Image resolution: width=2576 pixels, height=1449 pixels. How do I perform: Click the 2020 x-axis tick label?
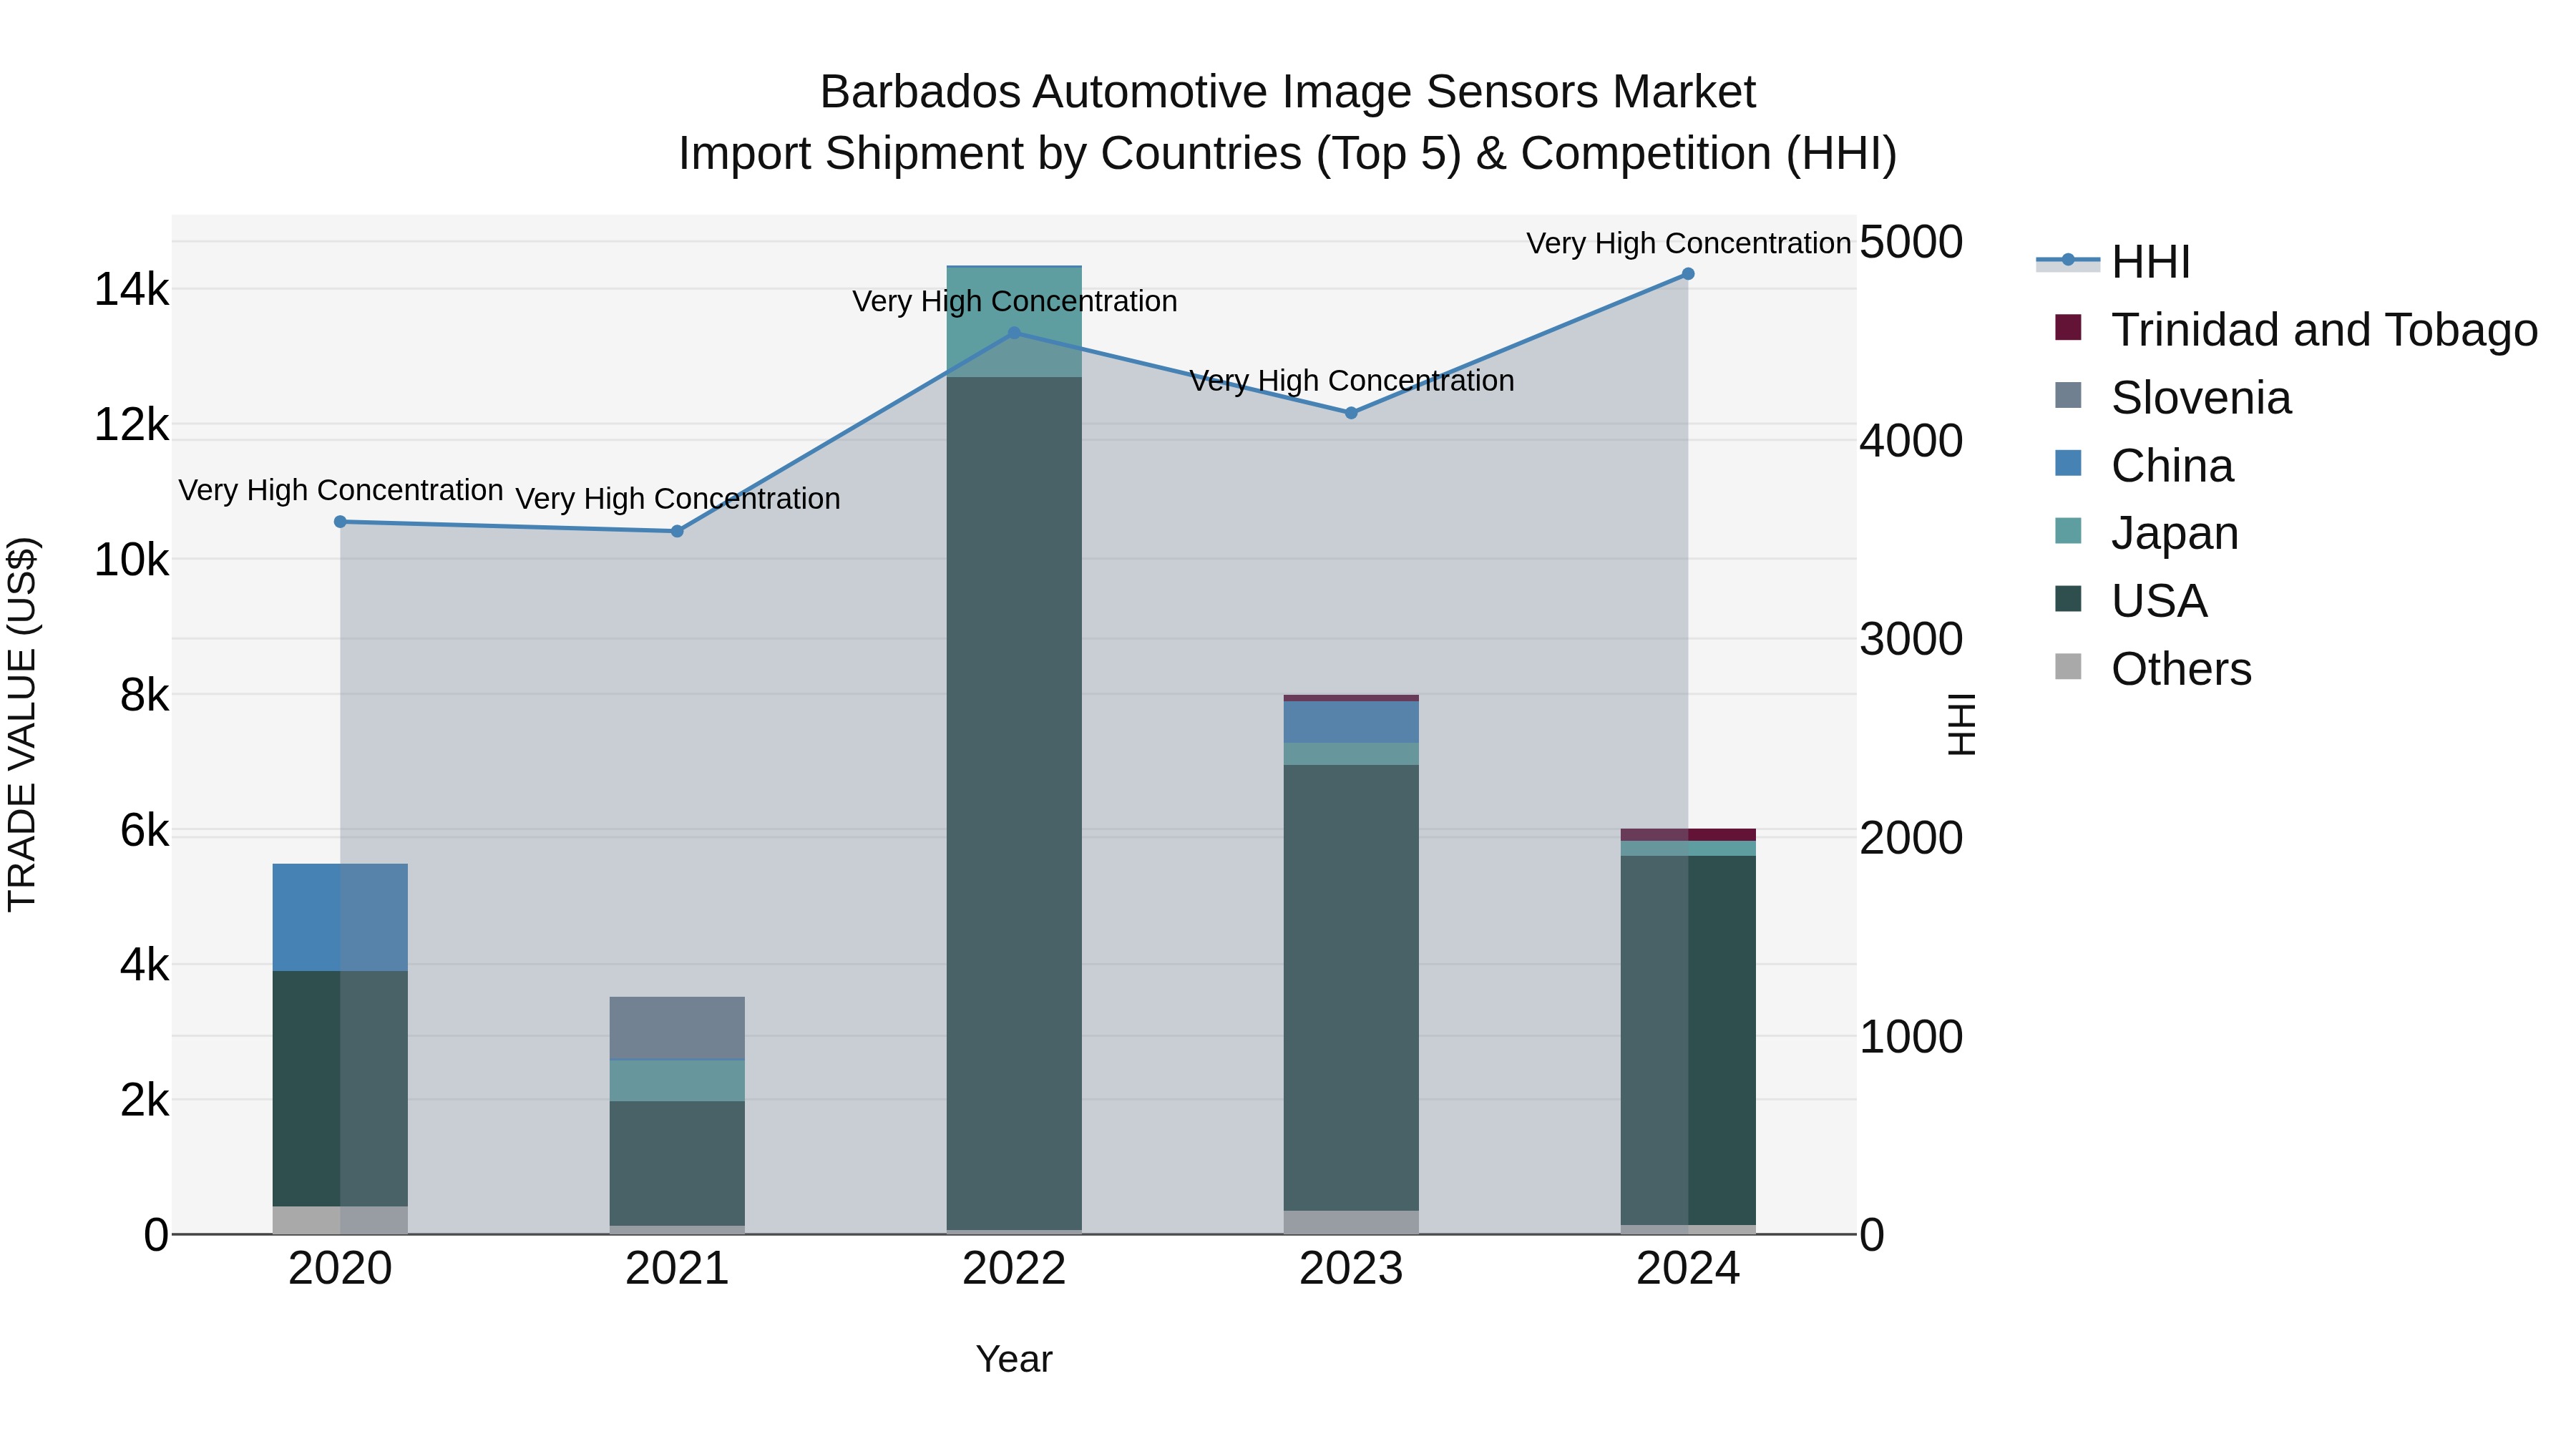[x=340, y=1269]
